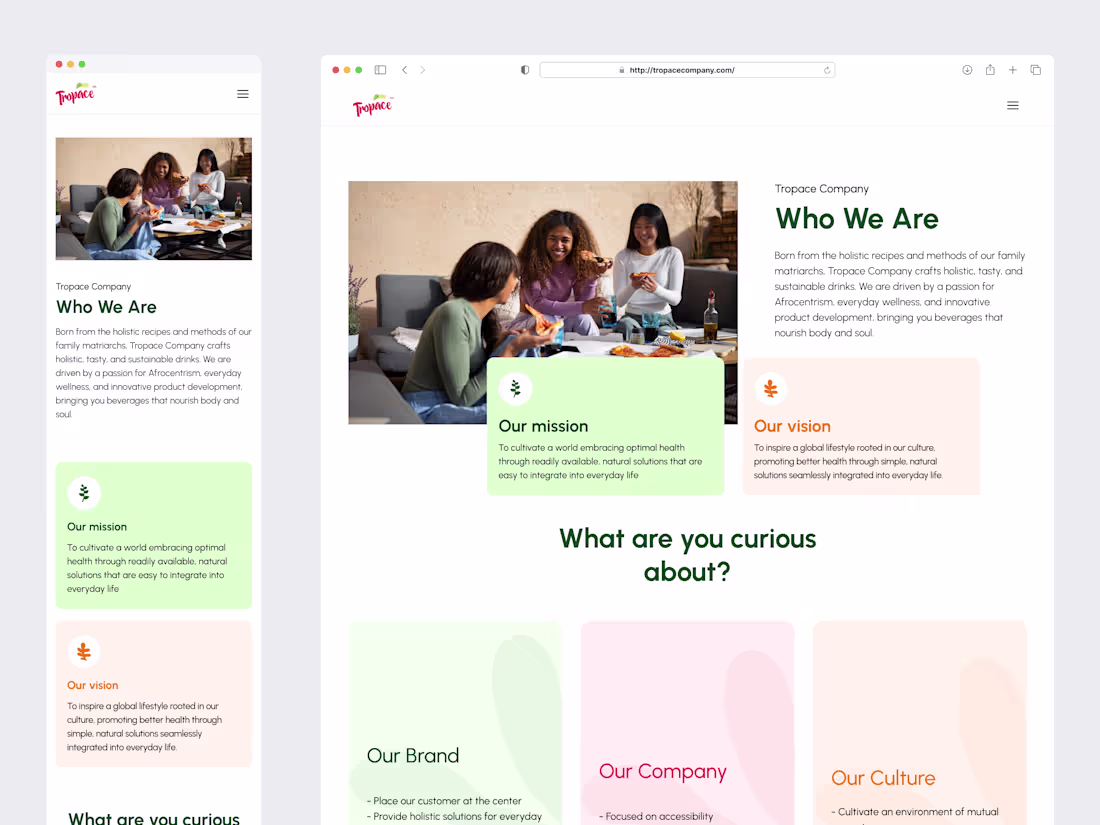This screenshot has width=1100, height=825.
Task: Open a new tab with the plus icon
Action: [x=1012, y=70]
